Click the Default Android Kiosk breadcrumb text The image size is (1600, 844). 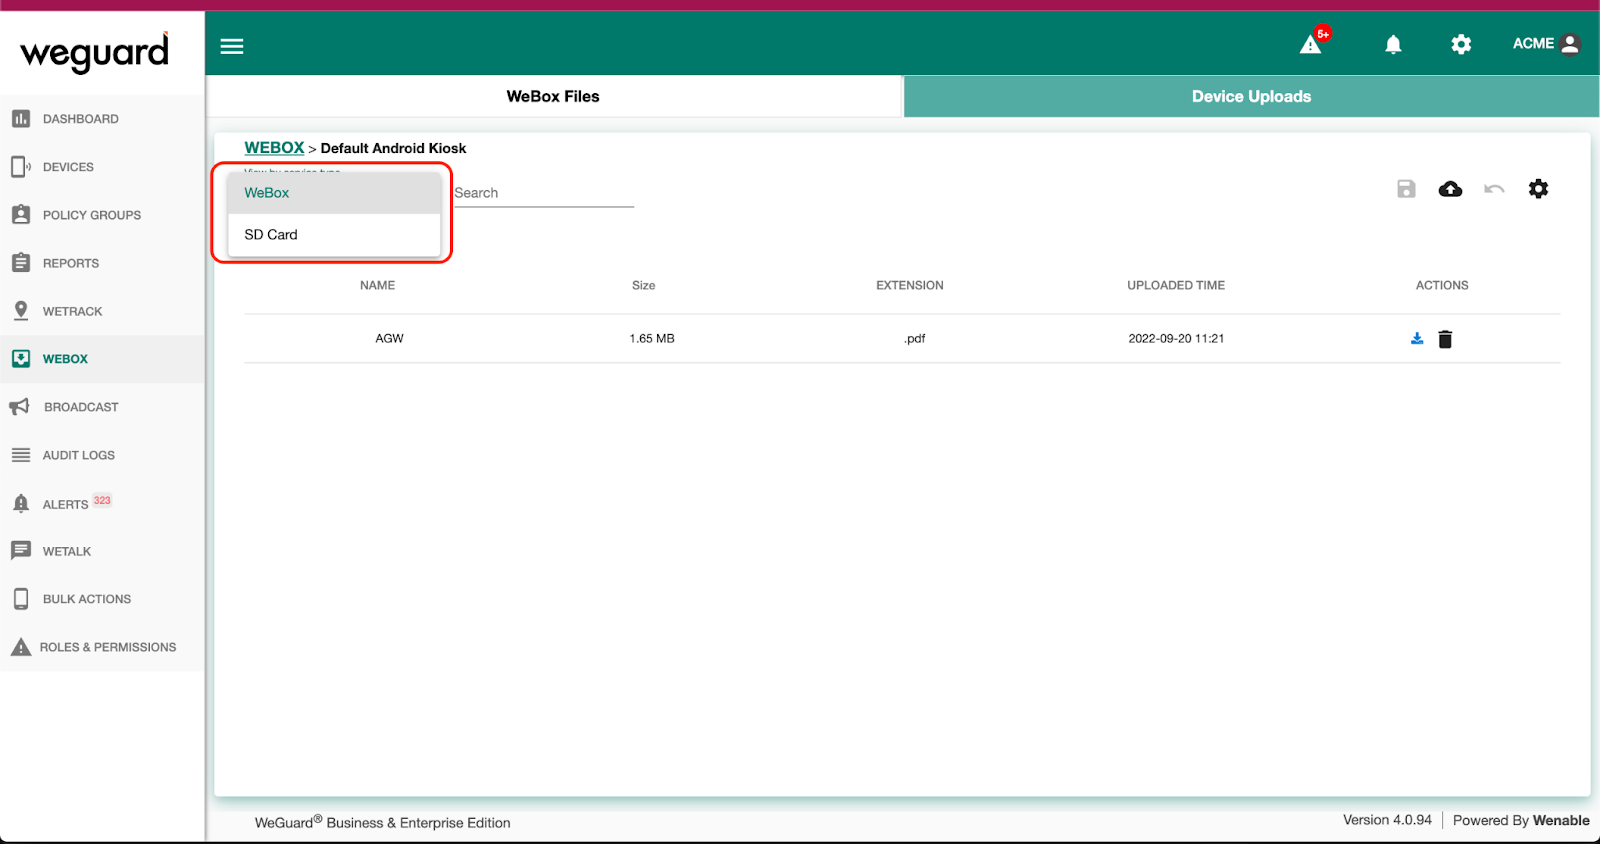[x=393, y=148]
